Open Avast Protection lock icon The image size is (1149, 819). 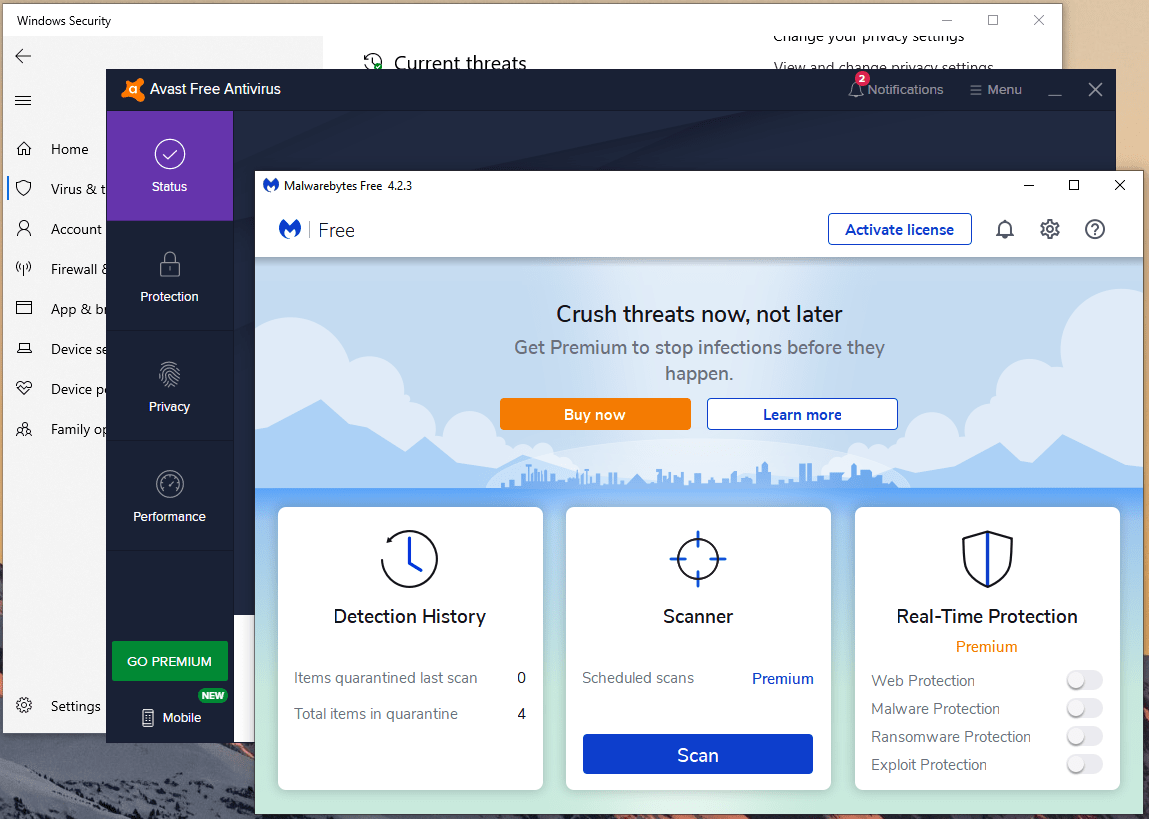tap(169, 264)
